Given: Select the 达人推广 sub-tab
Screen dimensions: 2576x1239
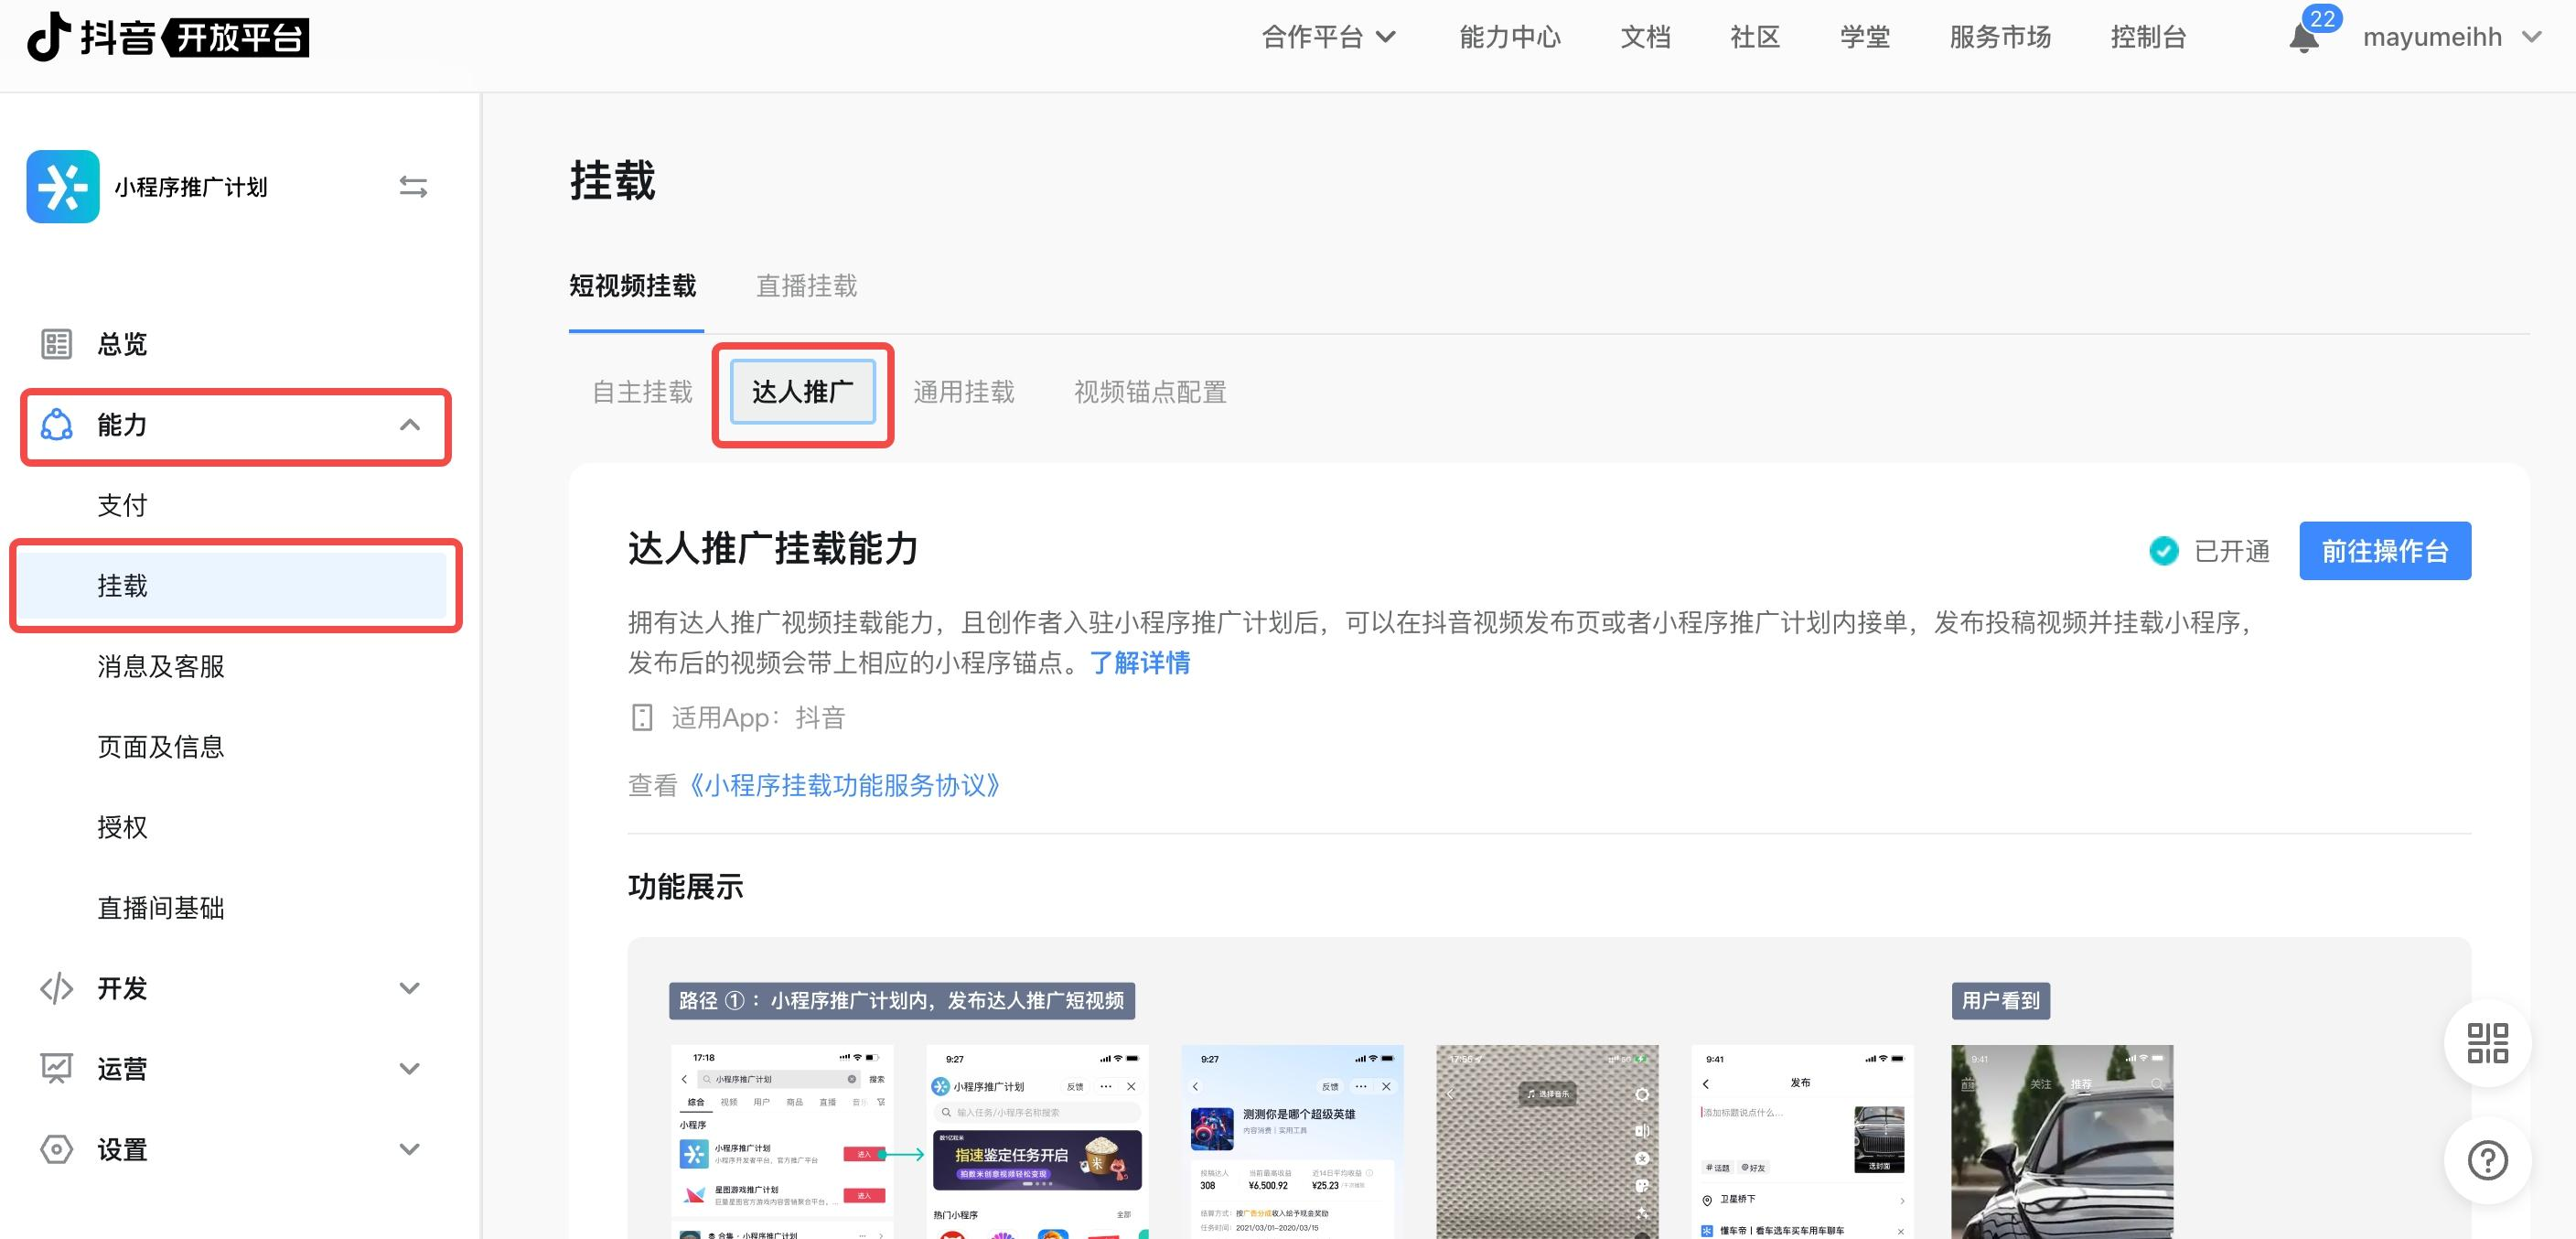Looking at the screenshot, I should tap(803, 392).
